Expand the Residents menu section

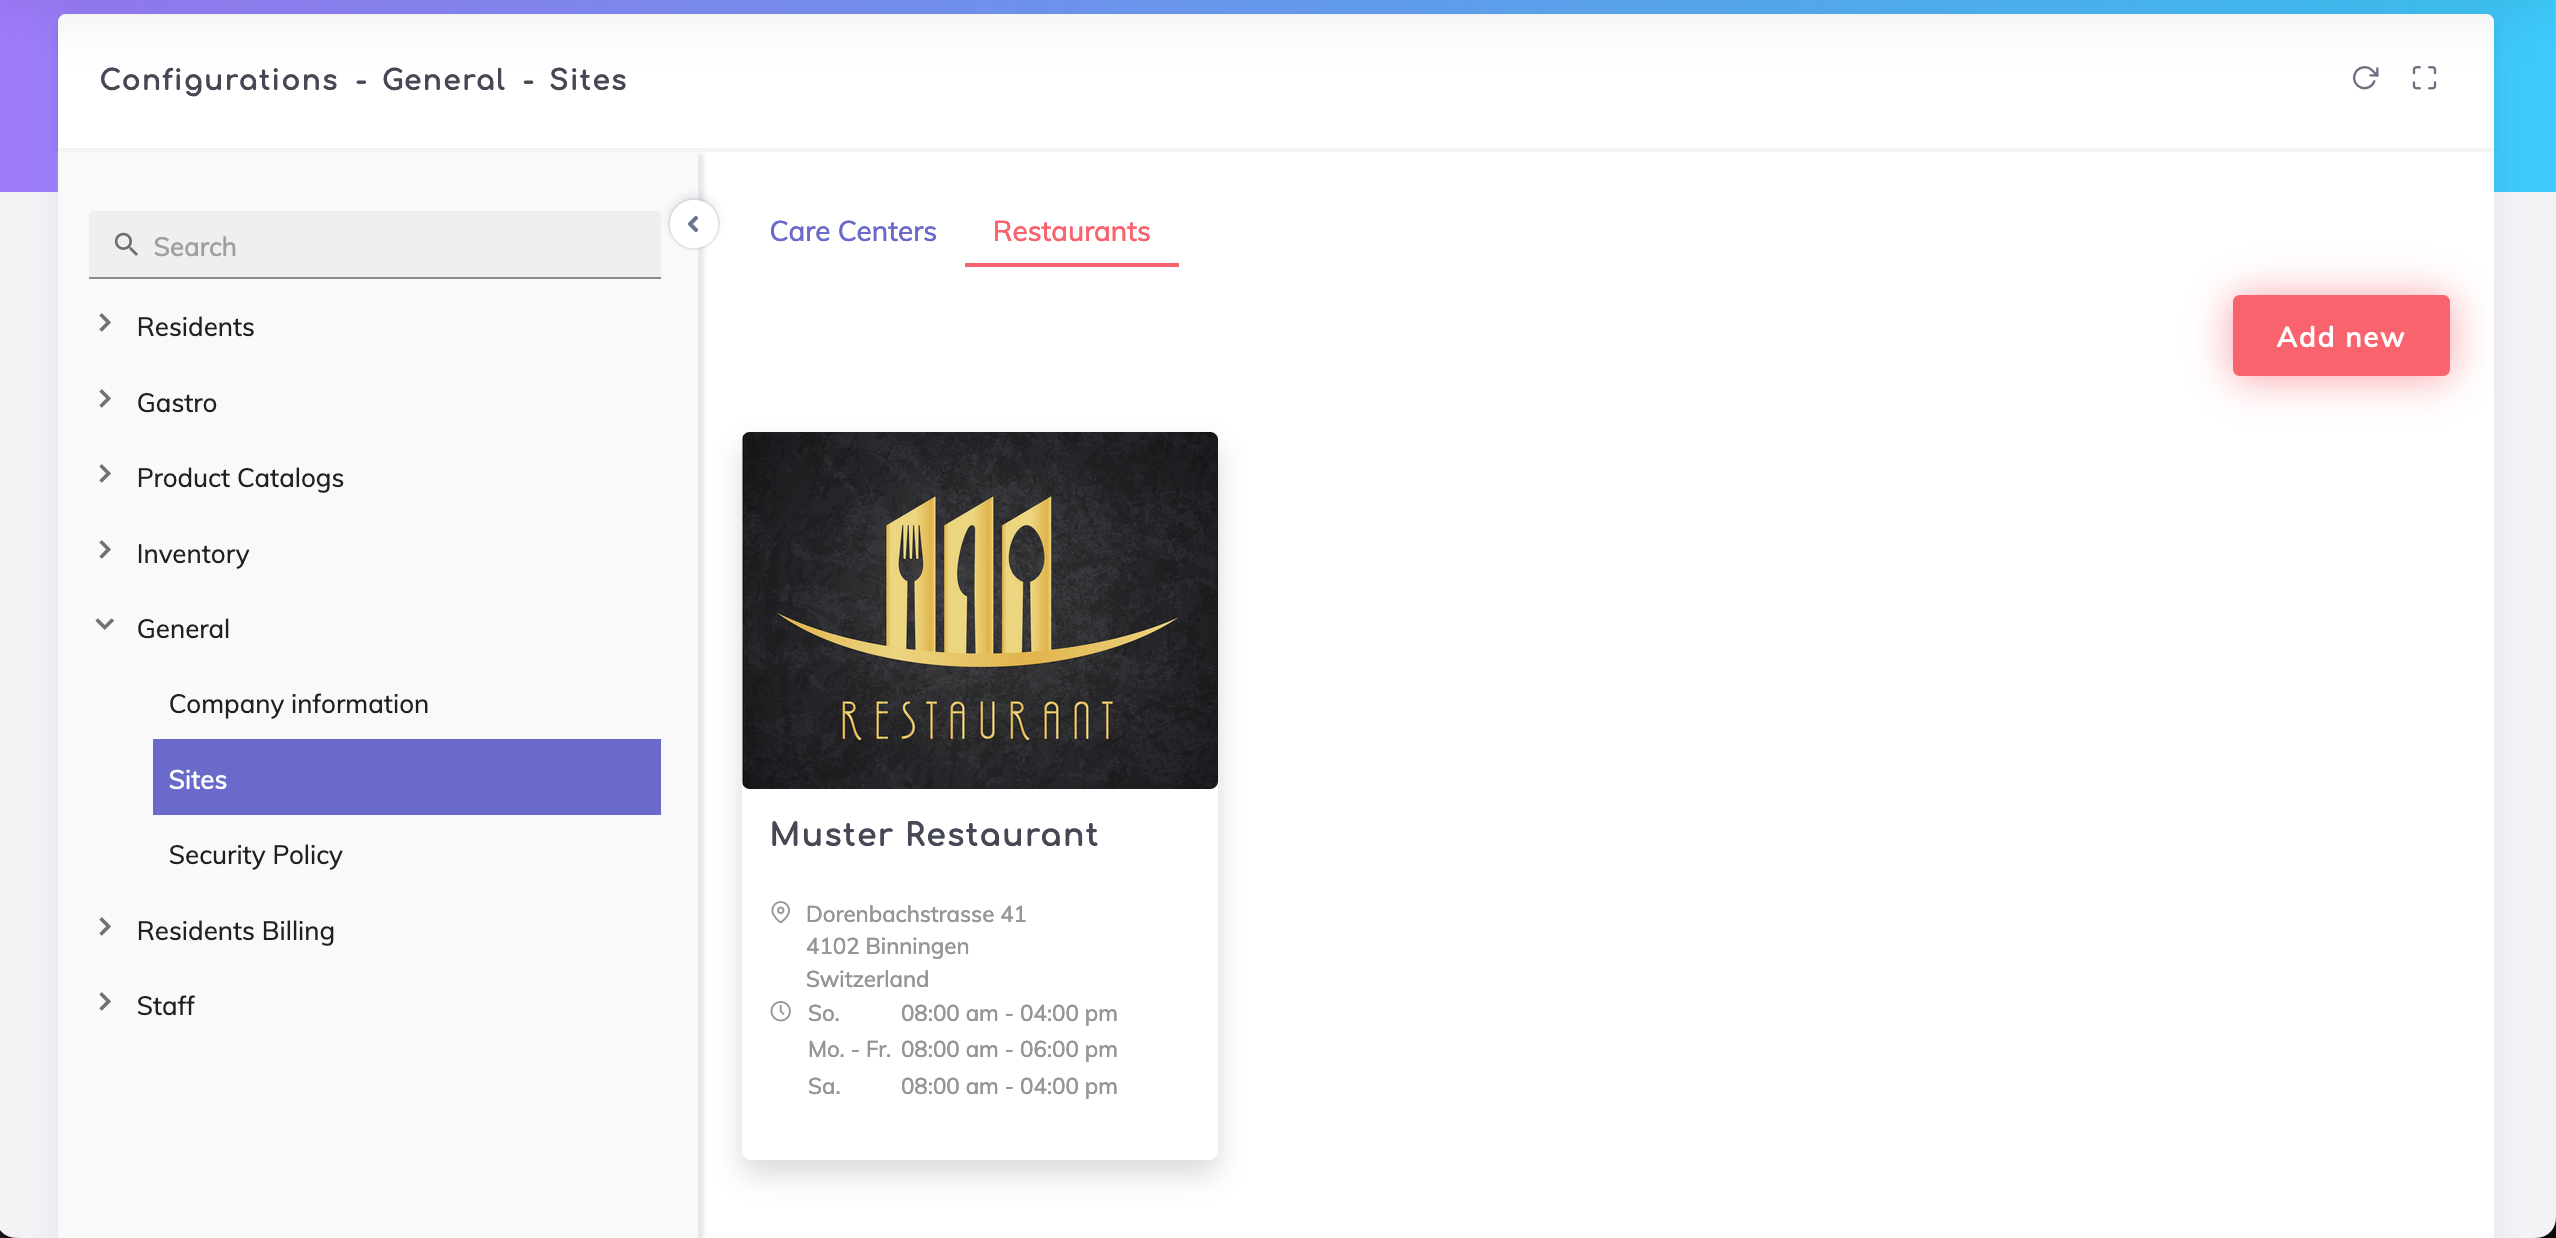105,324
